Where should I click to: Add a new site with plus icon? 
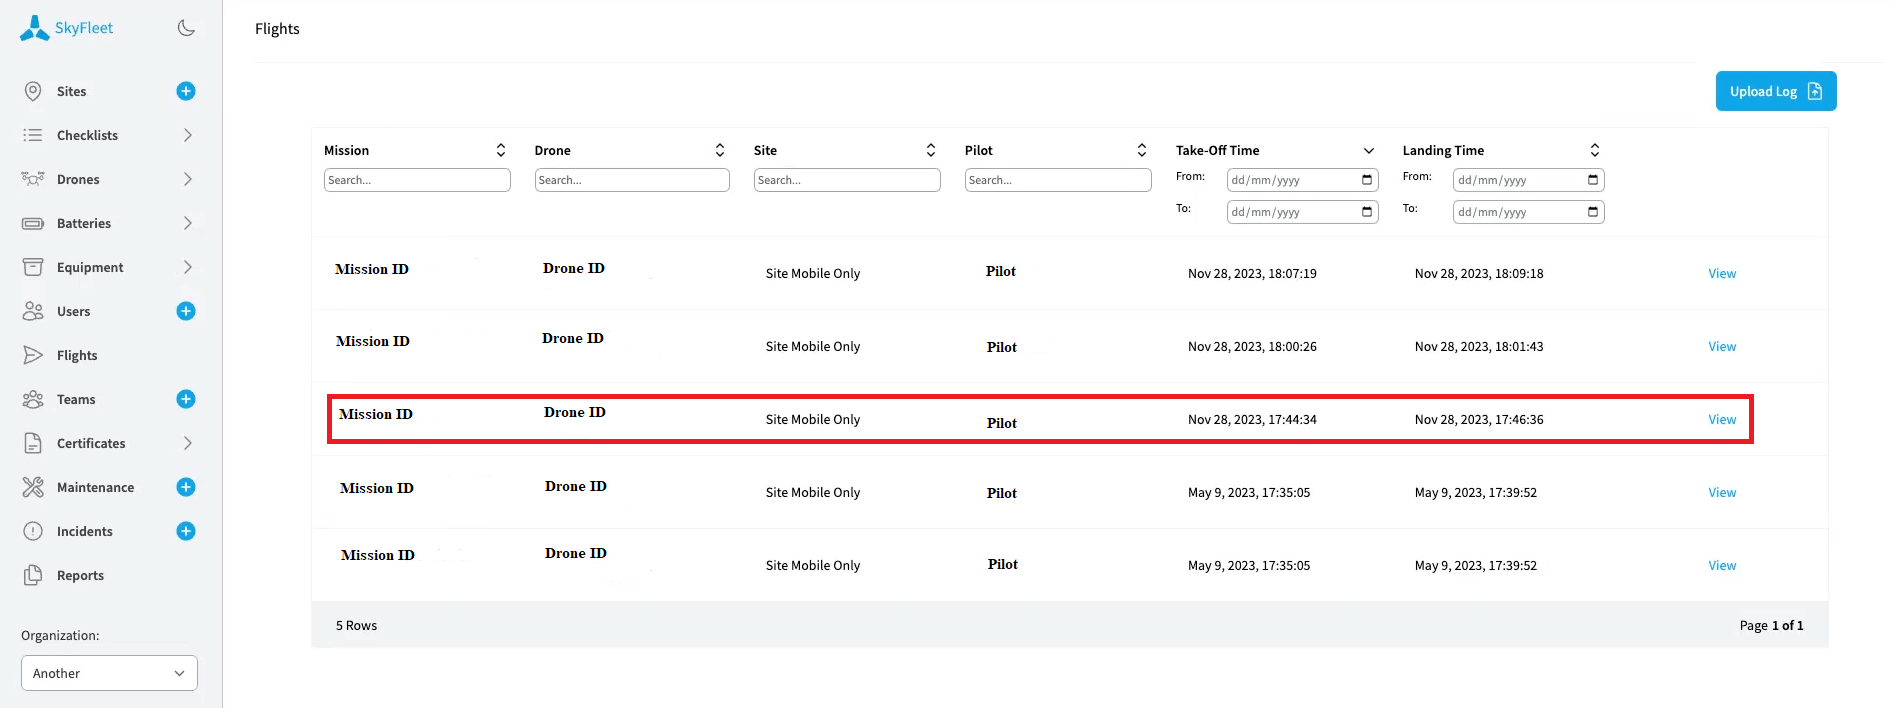click(186, 91)
